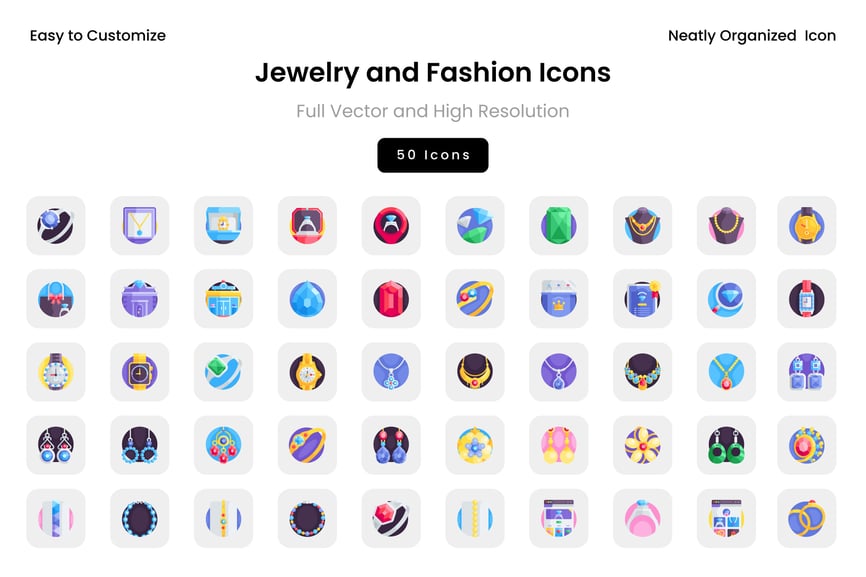Select the Jewelry and Fashion Icons heading
Image resolution: width=866 pixels, height=577 pixels.
[x=432, y=73]
